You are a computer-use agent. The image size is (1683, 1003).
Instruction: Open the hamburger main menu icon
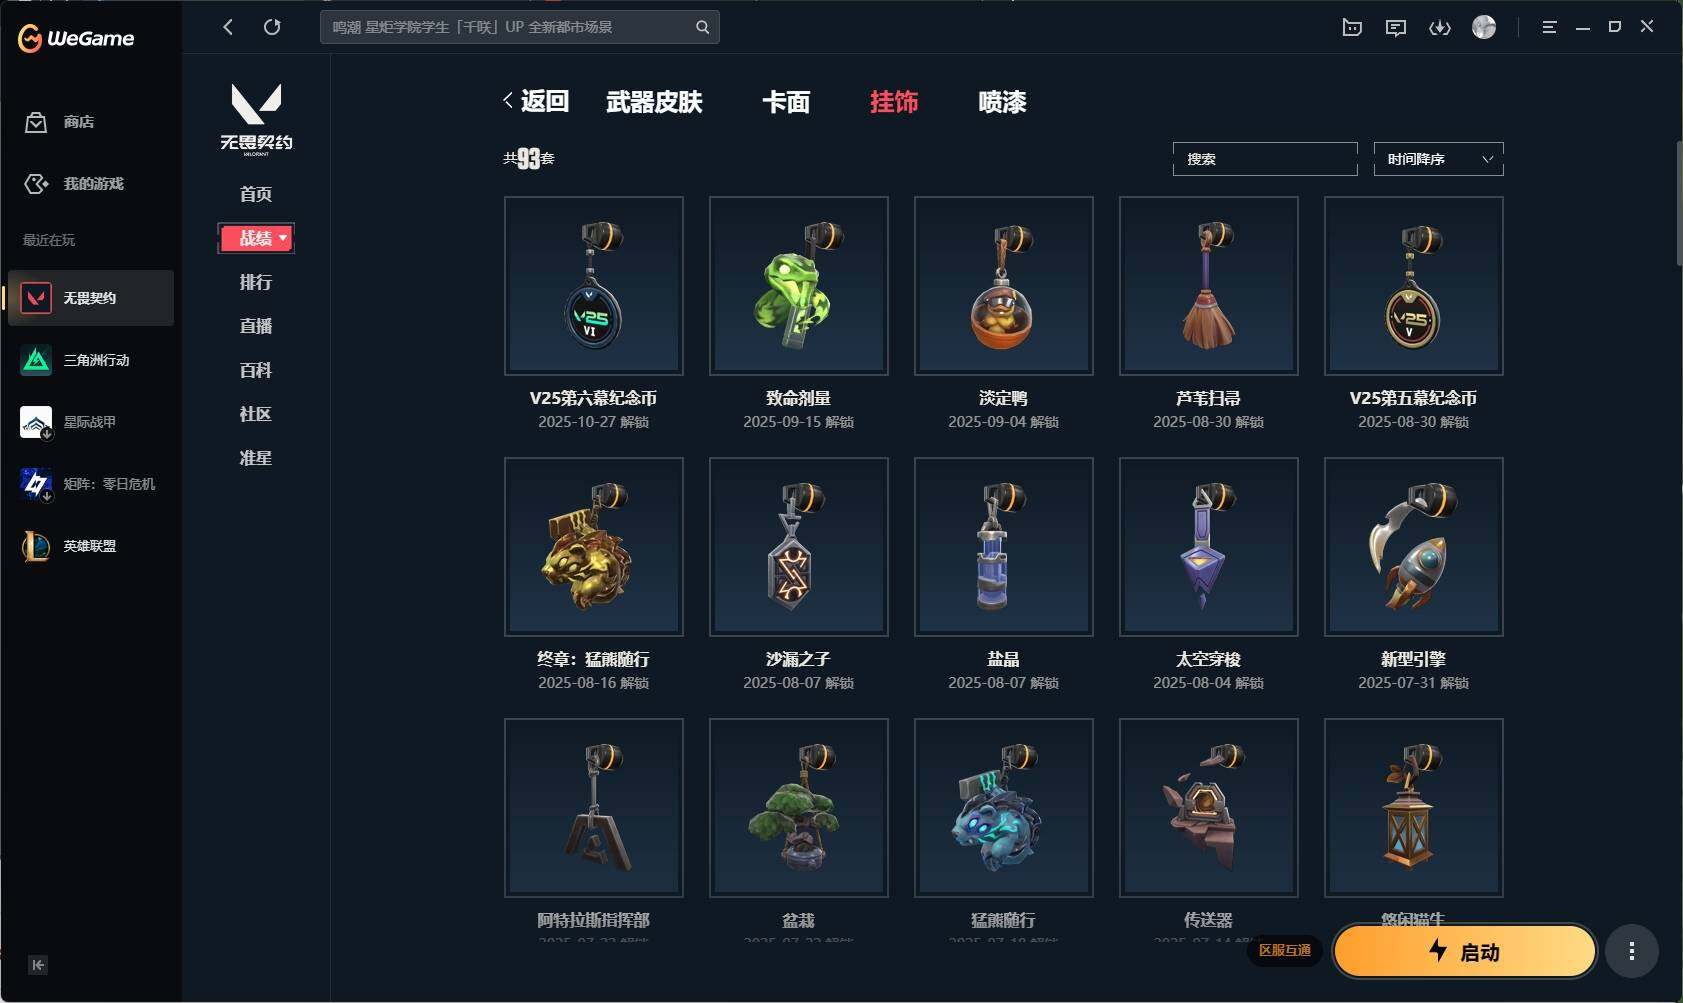(1549, 27)
